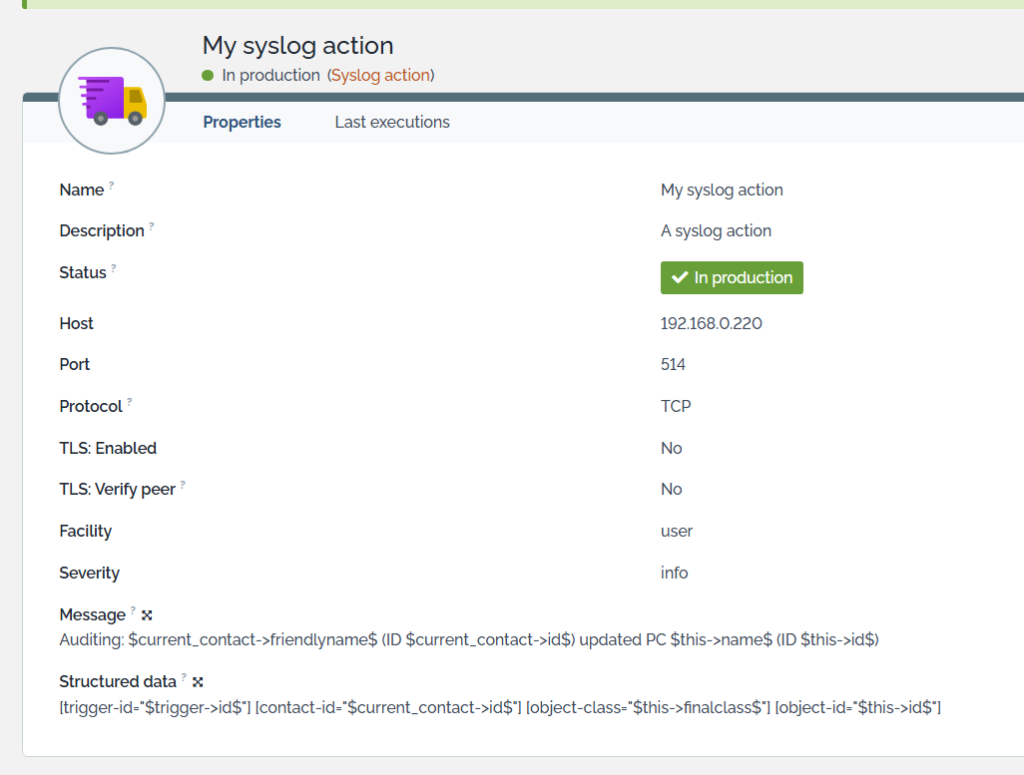Click the help hint beside Protocol

coord(130,402)
